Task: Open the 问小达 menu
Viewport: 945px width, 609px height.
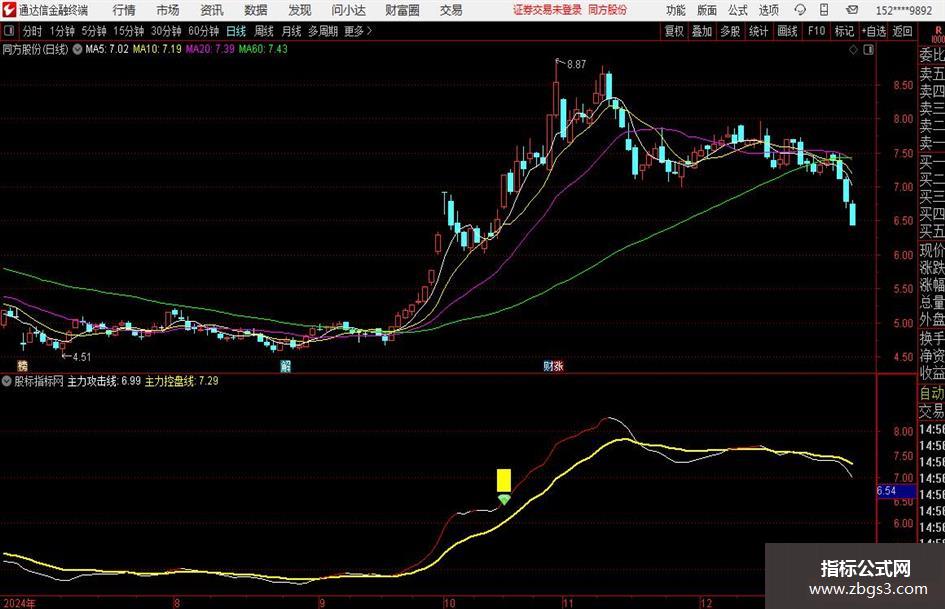Action: (x=348, y=10)
